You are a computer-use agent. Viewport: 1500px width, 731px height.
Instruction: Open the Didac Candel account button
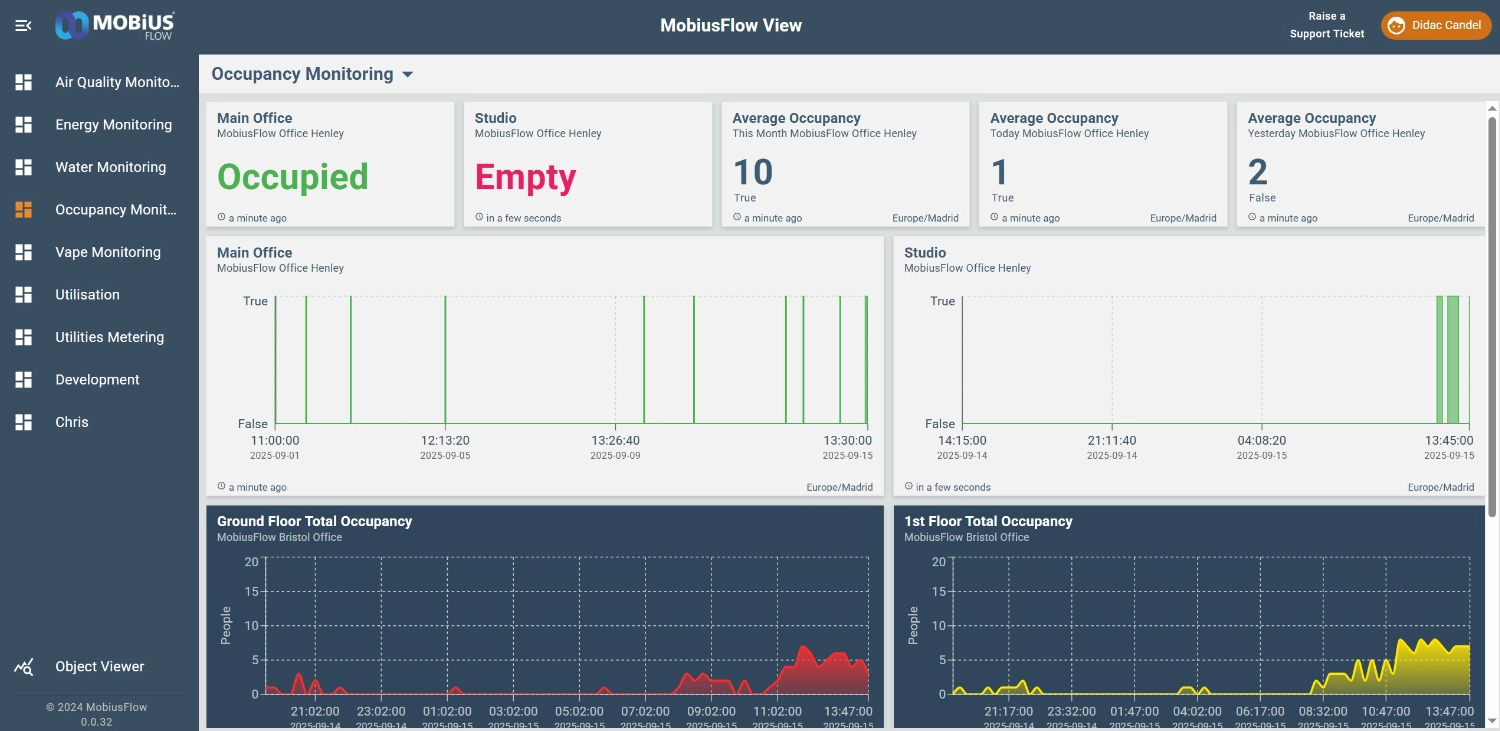click(1436, 25)
